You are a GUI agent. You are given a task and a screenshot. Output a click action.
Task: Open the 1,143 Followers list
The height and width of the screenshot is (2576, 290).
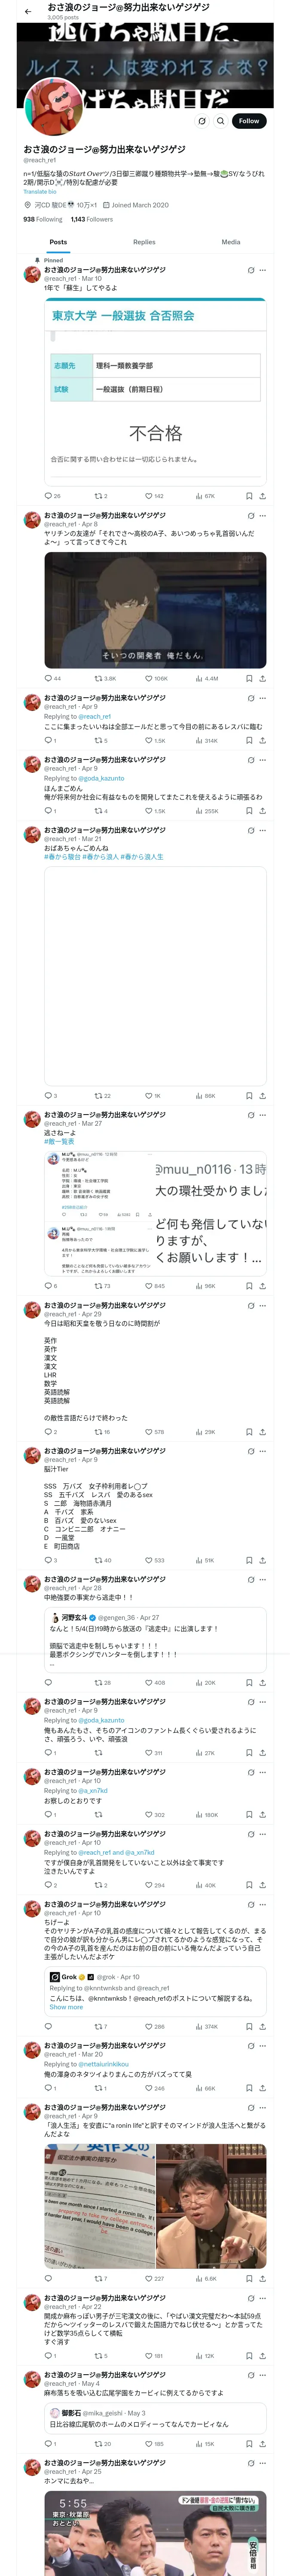point(91,219)
